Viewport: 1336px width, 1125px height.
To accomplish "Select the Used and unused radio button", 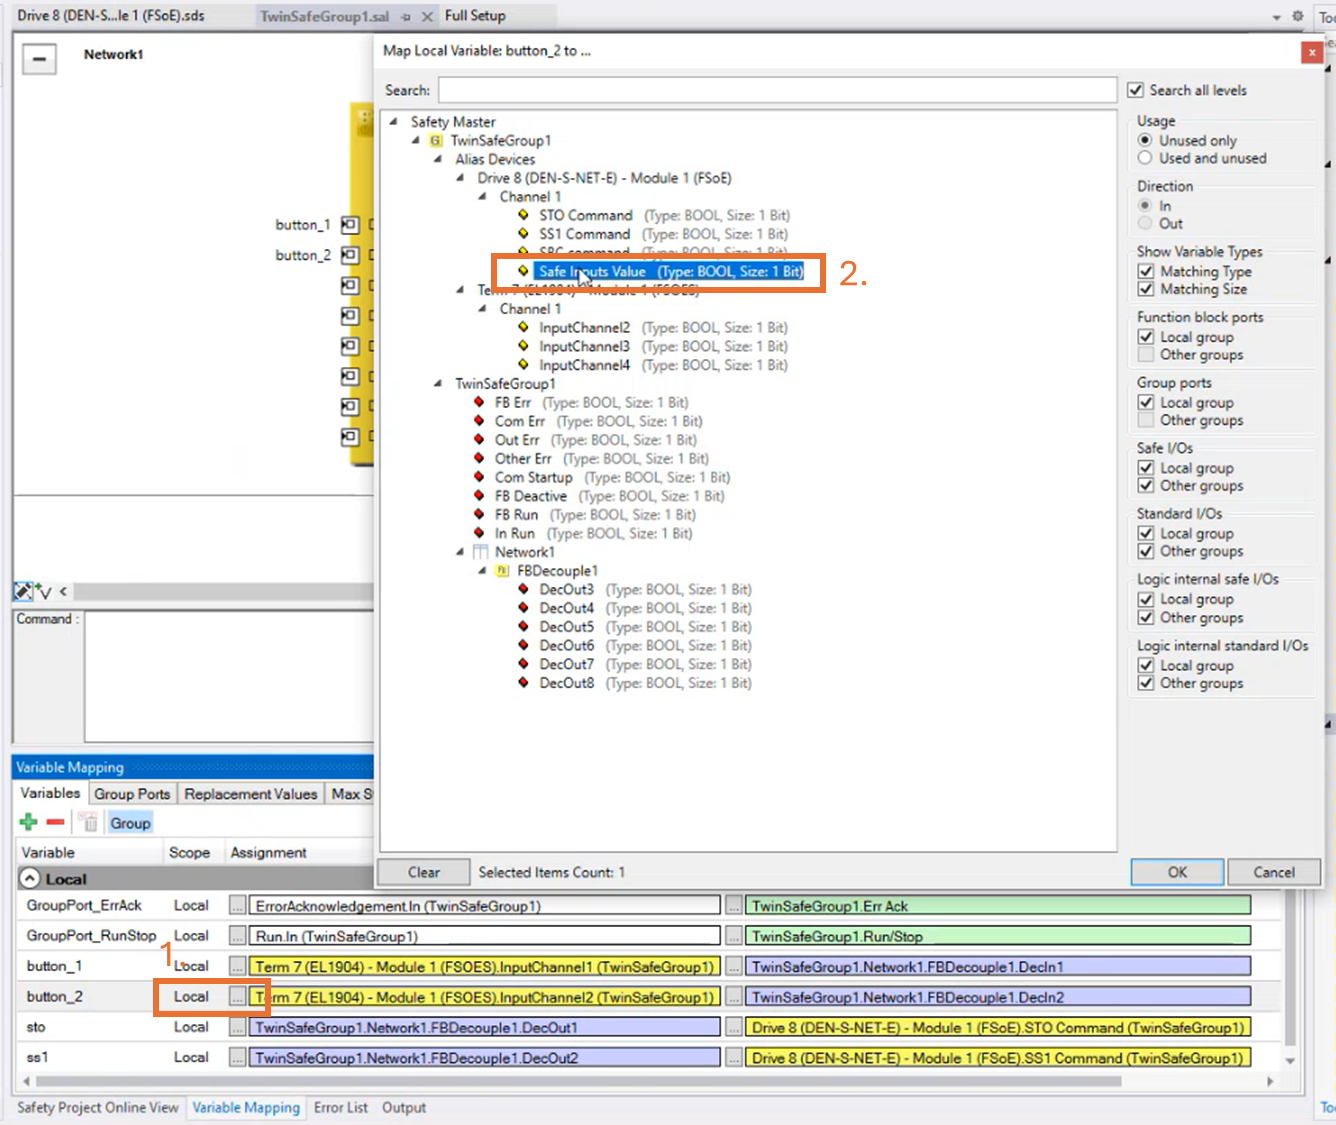I will 1146,158.
